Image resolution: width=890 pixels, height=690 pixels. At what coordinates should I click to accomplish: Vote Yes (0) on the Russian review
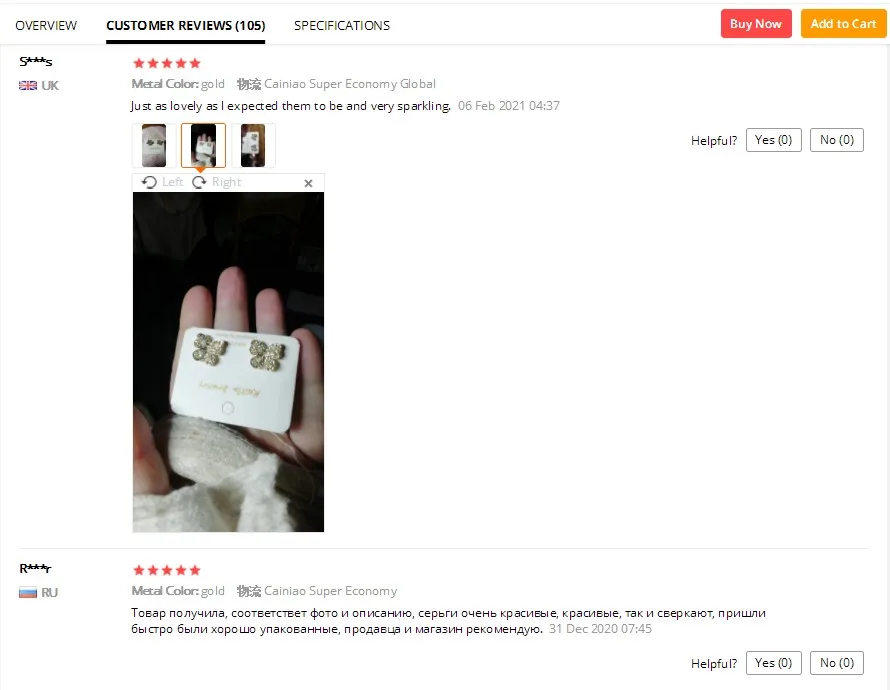click(774, 663)
